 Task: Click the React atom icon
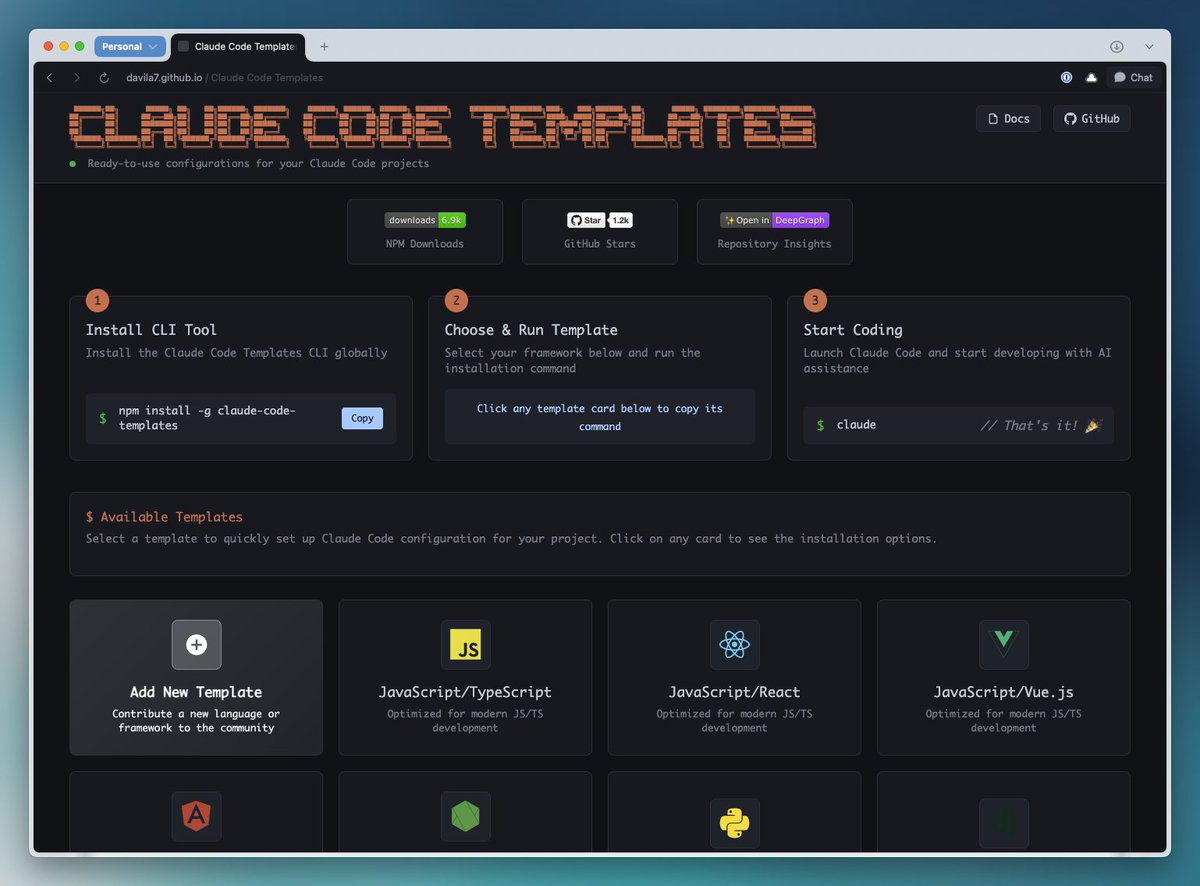(734, 645)
